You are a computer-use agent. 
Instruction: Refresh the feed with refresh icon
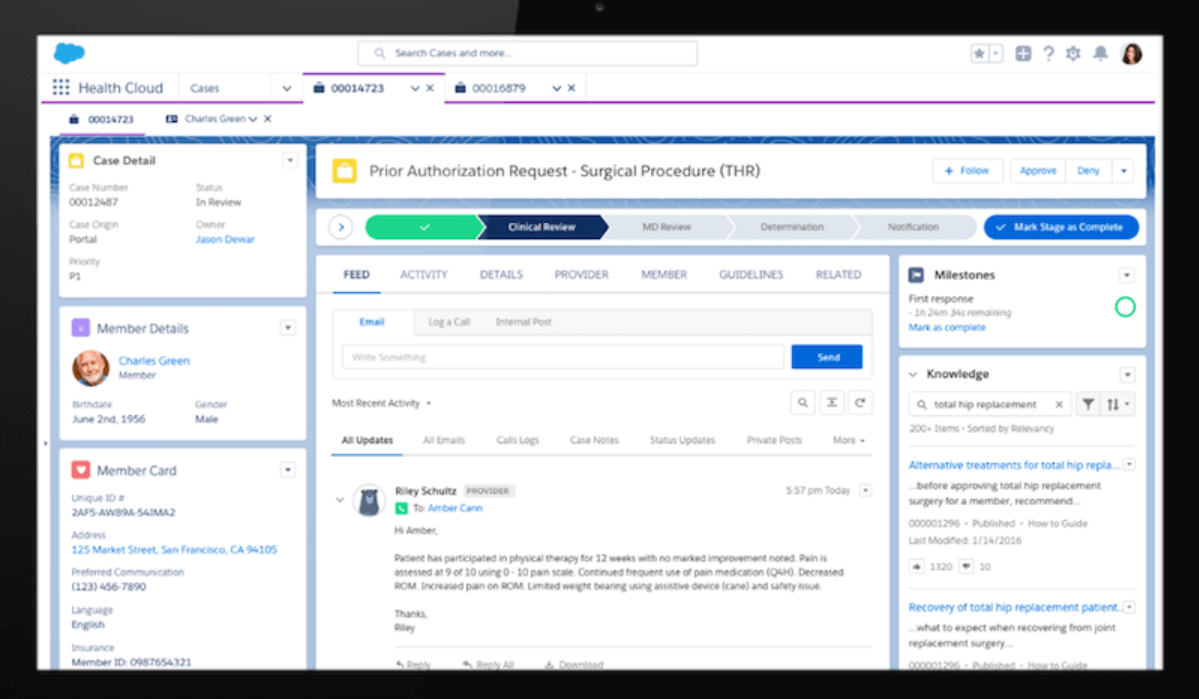(860, 403)
